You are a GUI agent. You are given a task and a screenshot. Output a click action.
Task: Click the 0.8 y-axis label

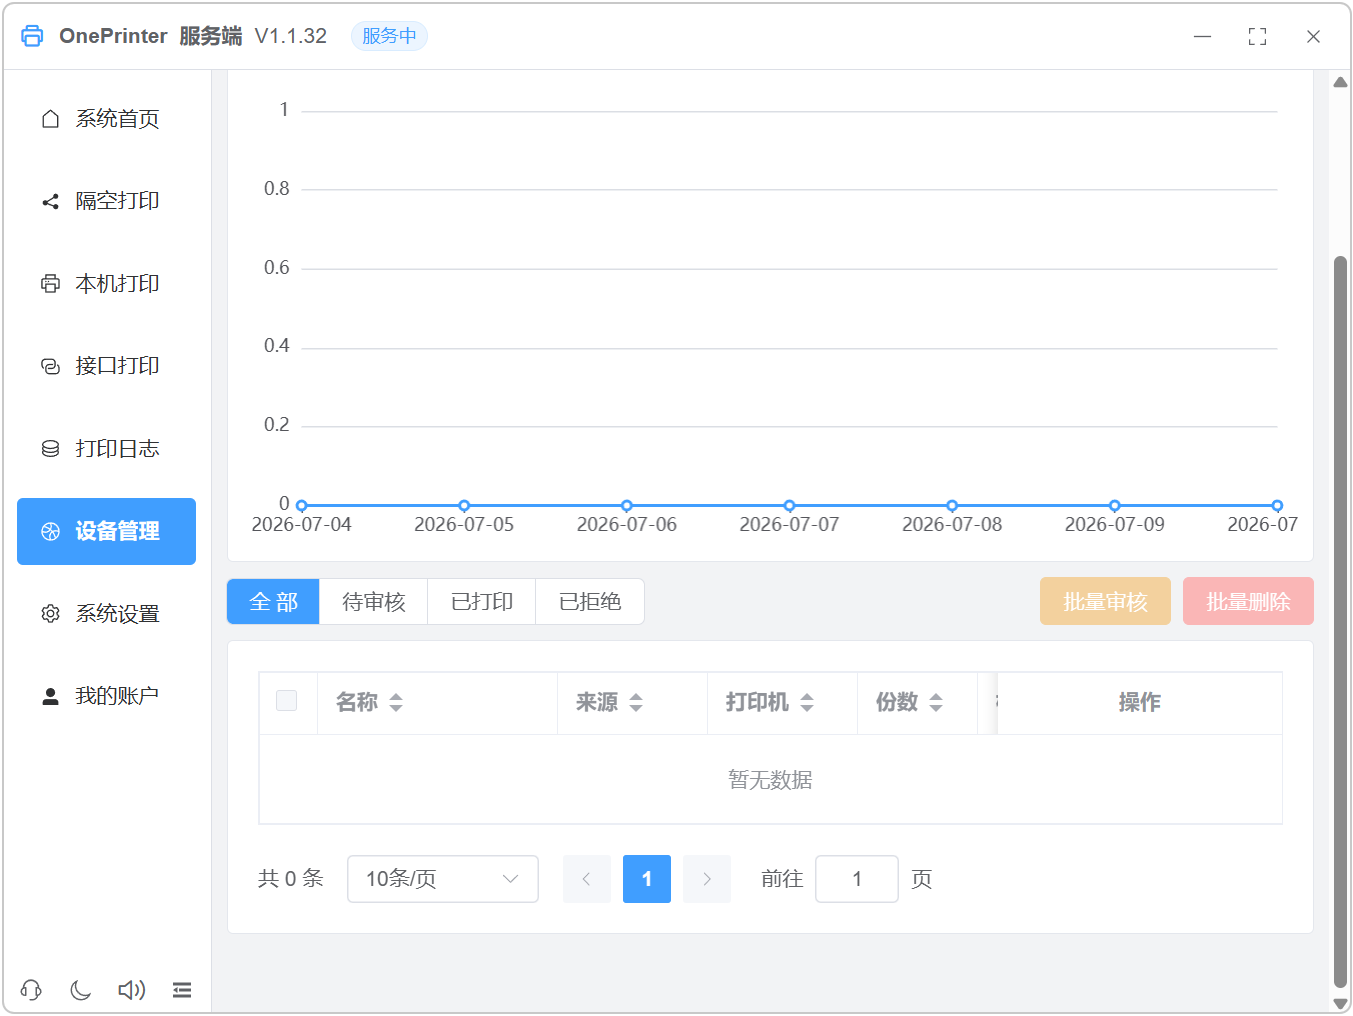tap(277, 189)
